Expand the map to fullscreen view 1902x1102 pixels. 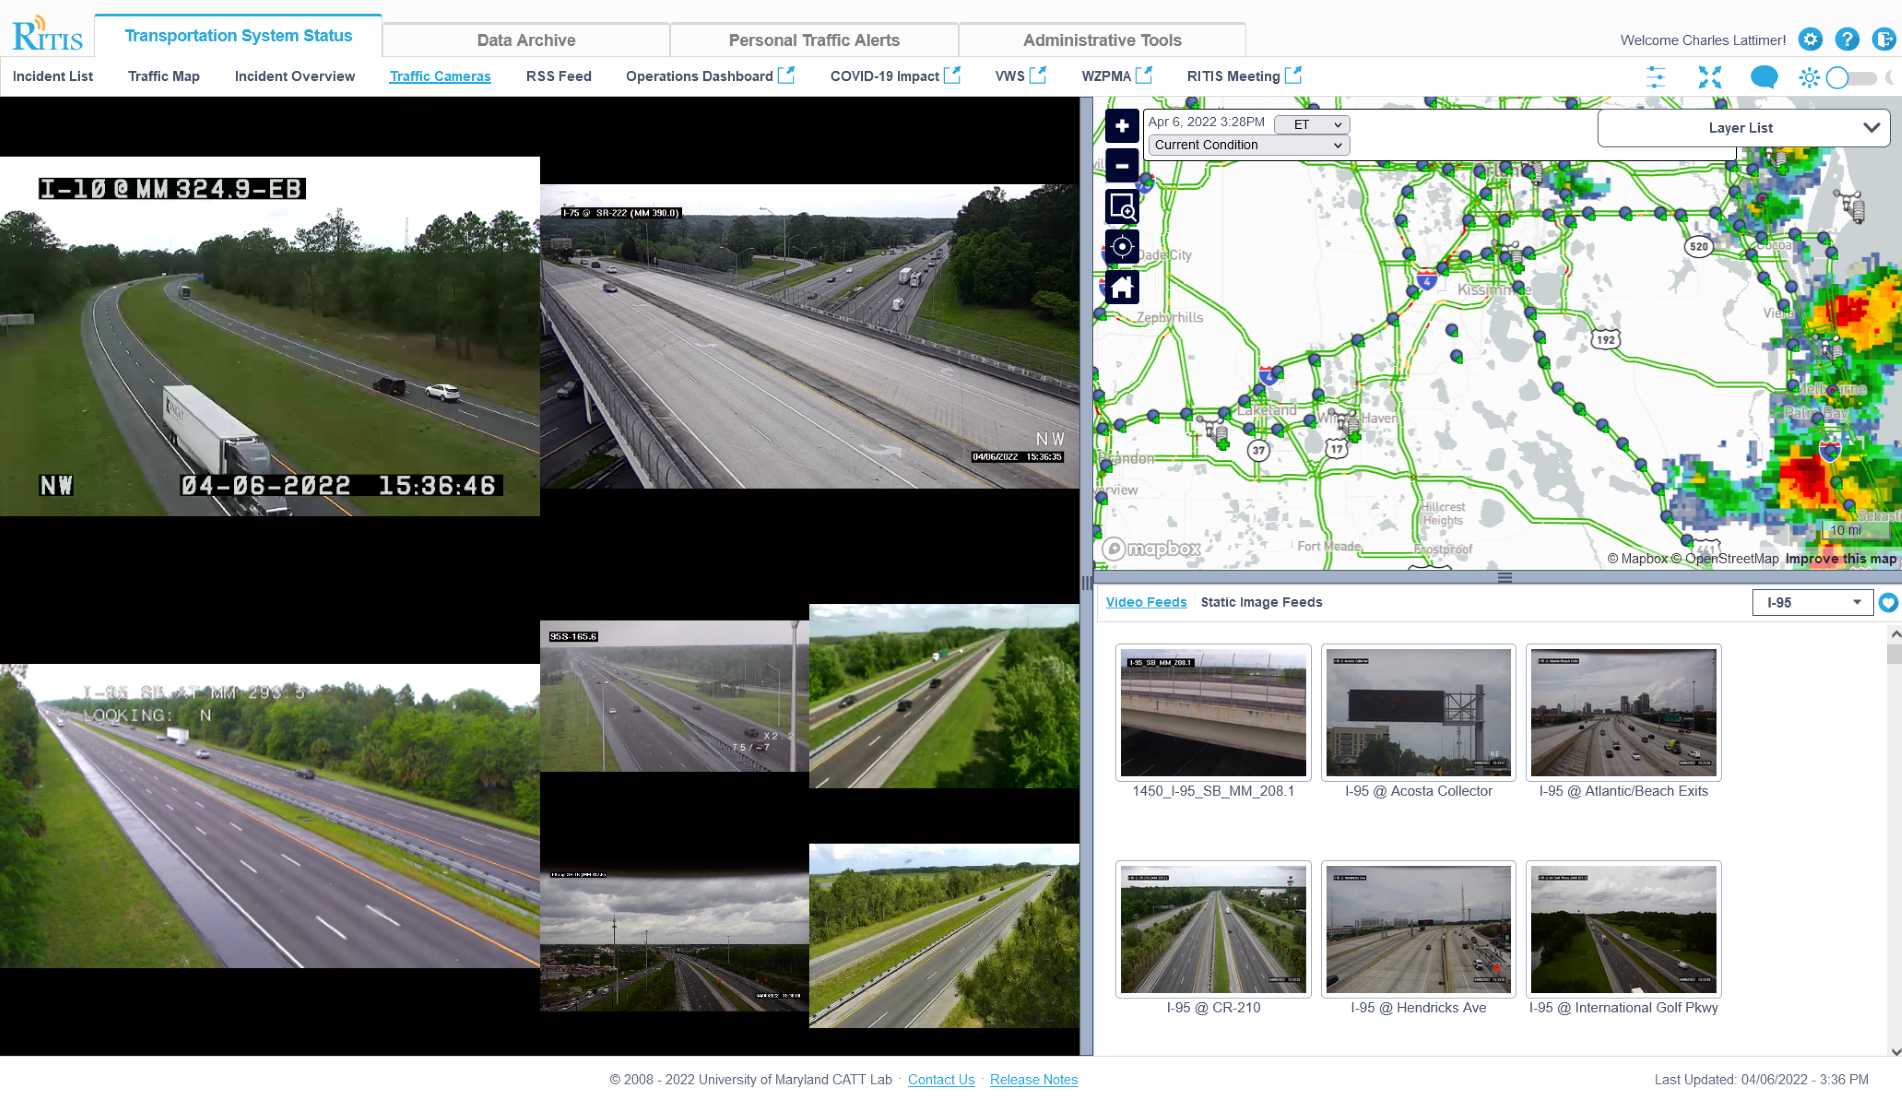(x=1710, y=76)
